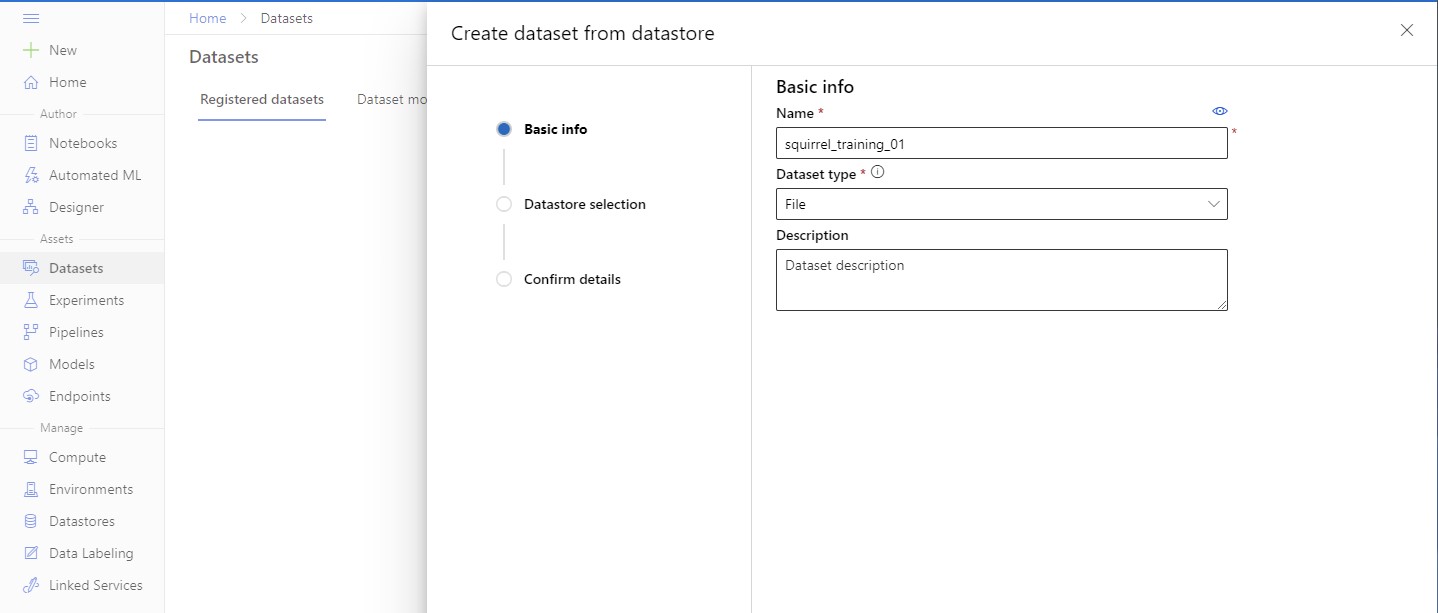
Task: Click the Endpoints cloud icon
Action: click(x=31, y=396)
